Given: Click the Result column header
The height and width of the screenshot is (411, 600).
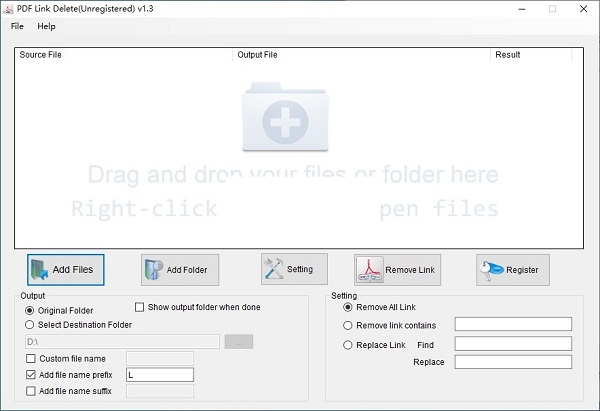Looking at the screenshot, I should [531, 55].
